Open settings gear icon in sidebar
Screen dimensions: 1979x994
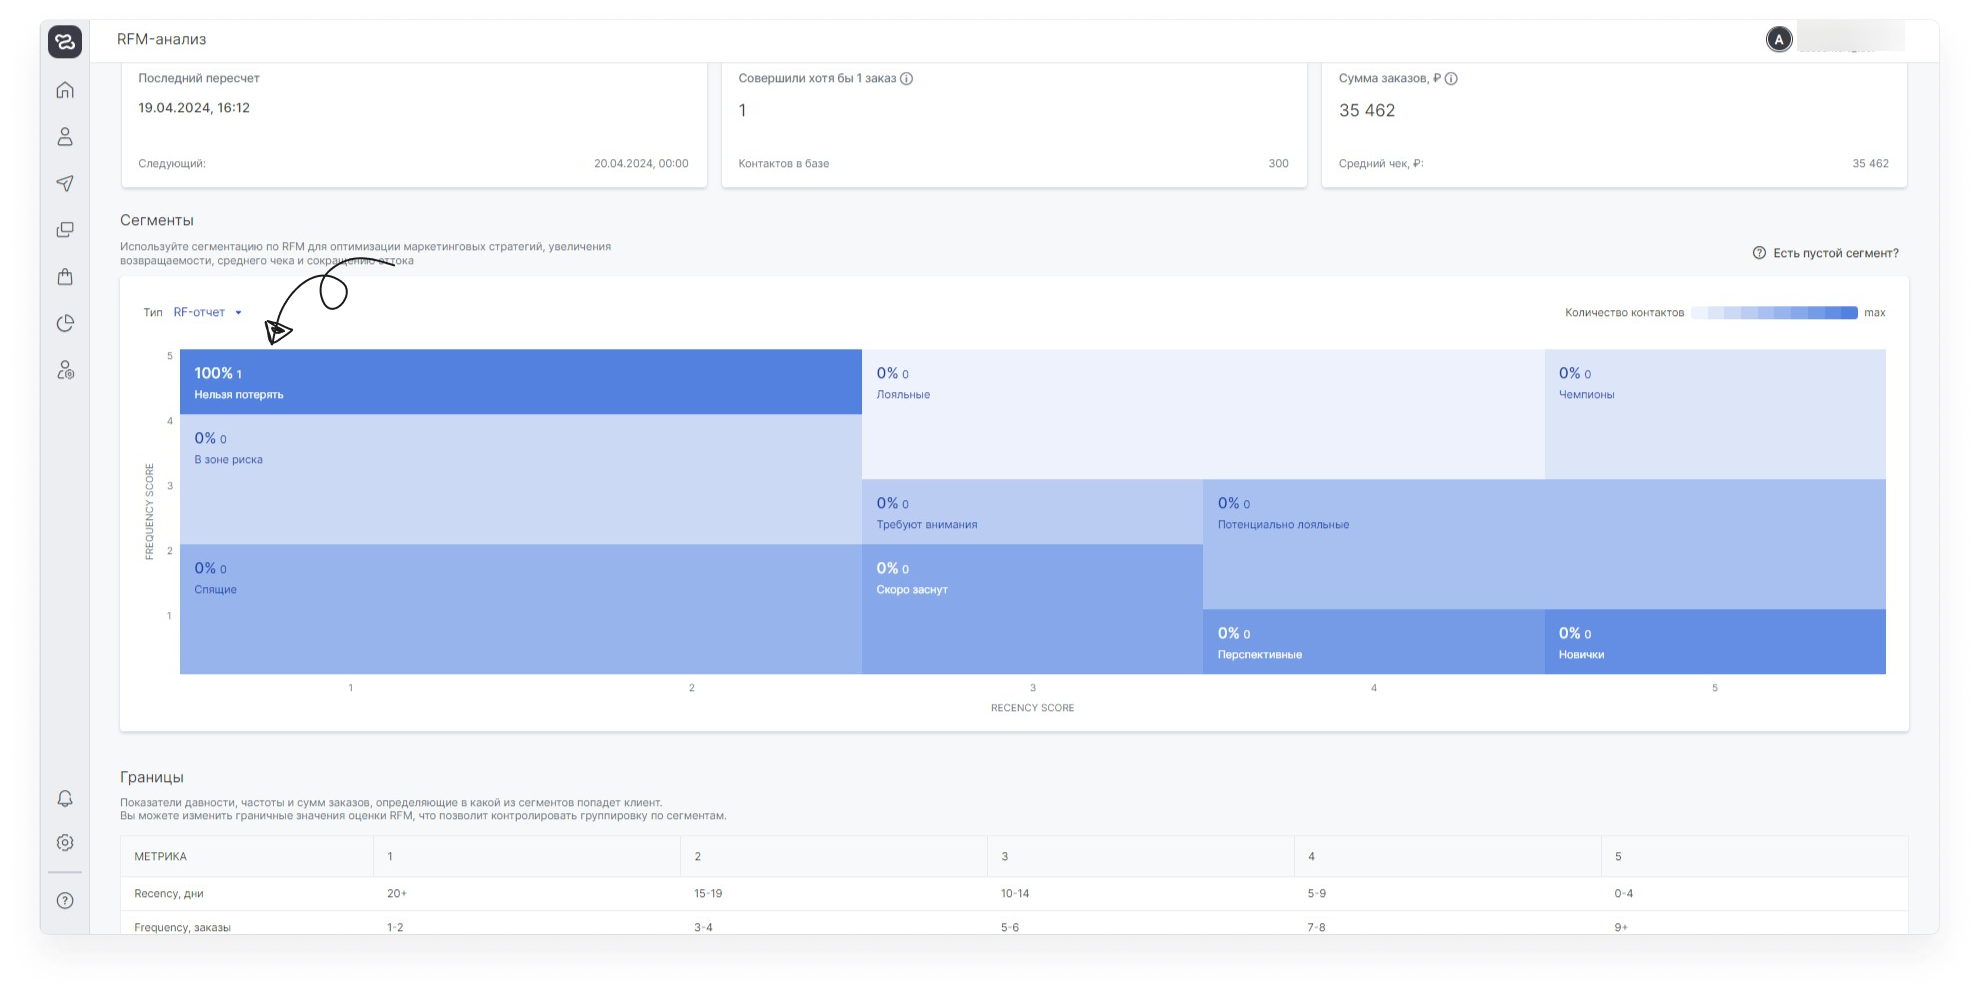coord(65,843)
